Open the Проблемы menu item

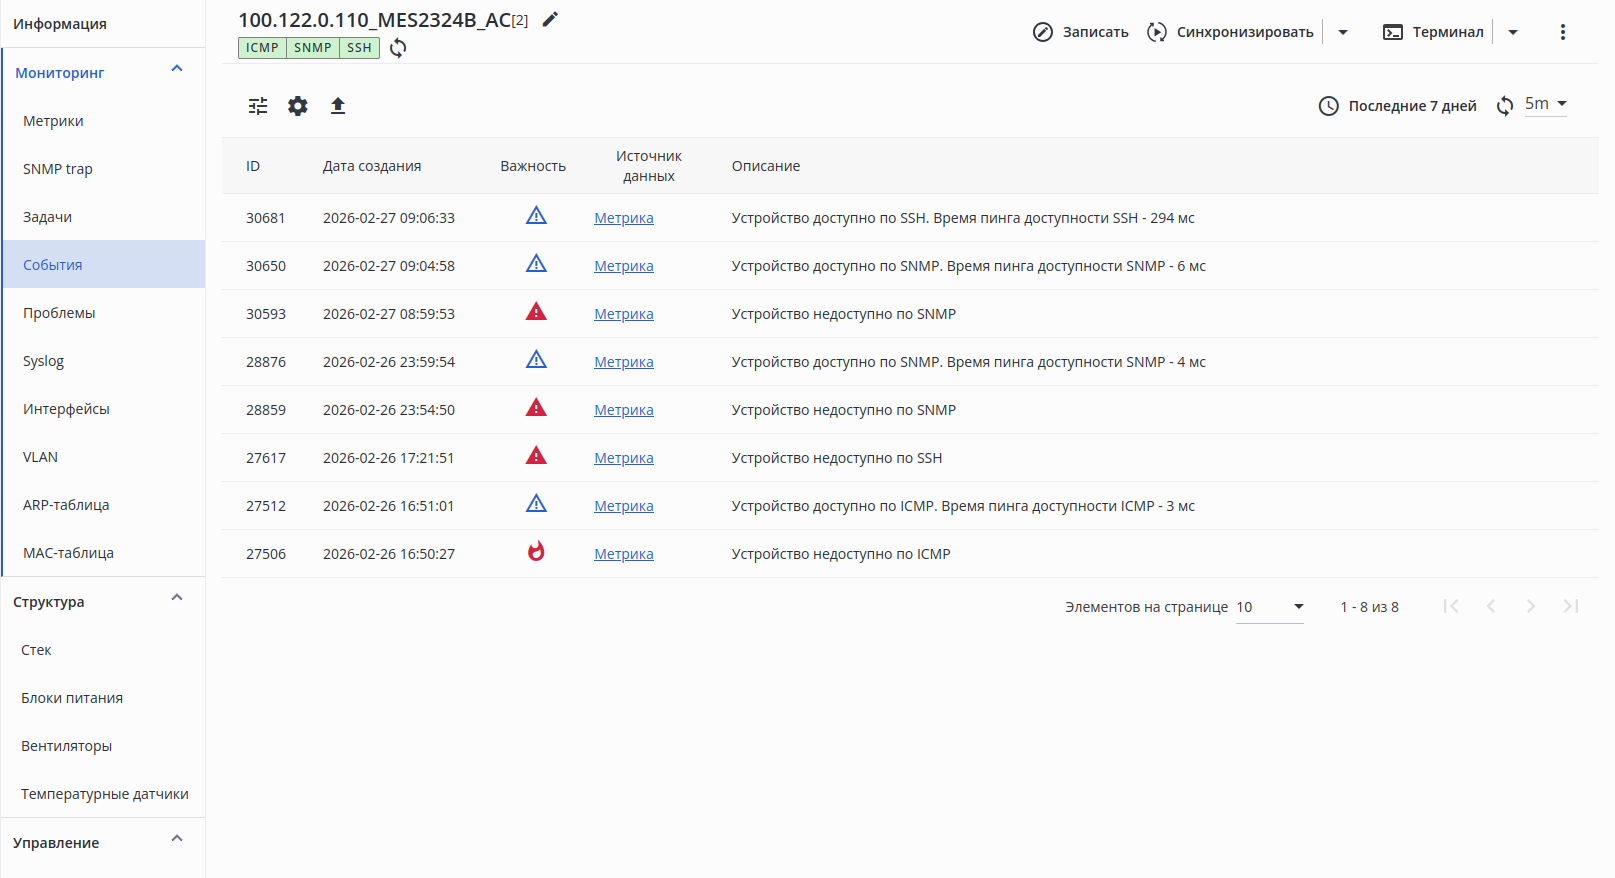click(59, 313)
